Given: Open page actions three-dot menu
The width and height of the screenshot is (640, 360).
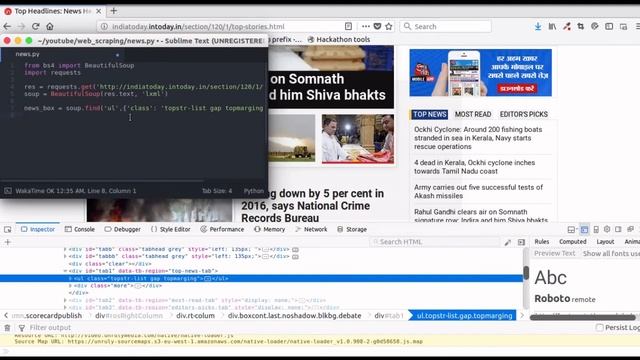Looking at the screenshot, I should tap(366, 26).
